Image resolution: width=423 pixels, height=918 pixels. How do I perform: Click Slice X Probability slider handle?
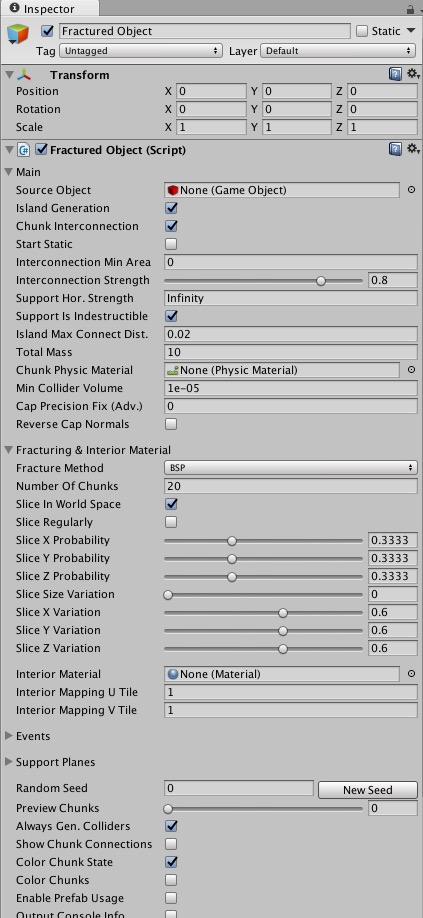coord(232,540)
